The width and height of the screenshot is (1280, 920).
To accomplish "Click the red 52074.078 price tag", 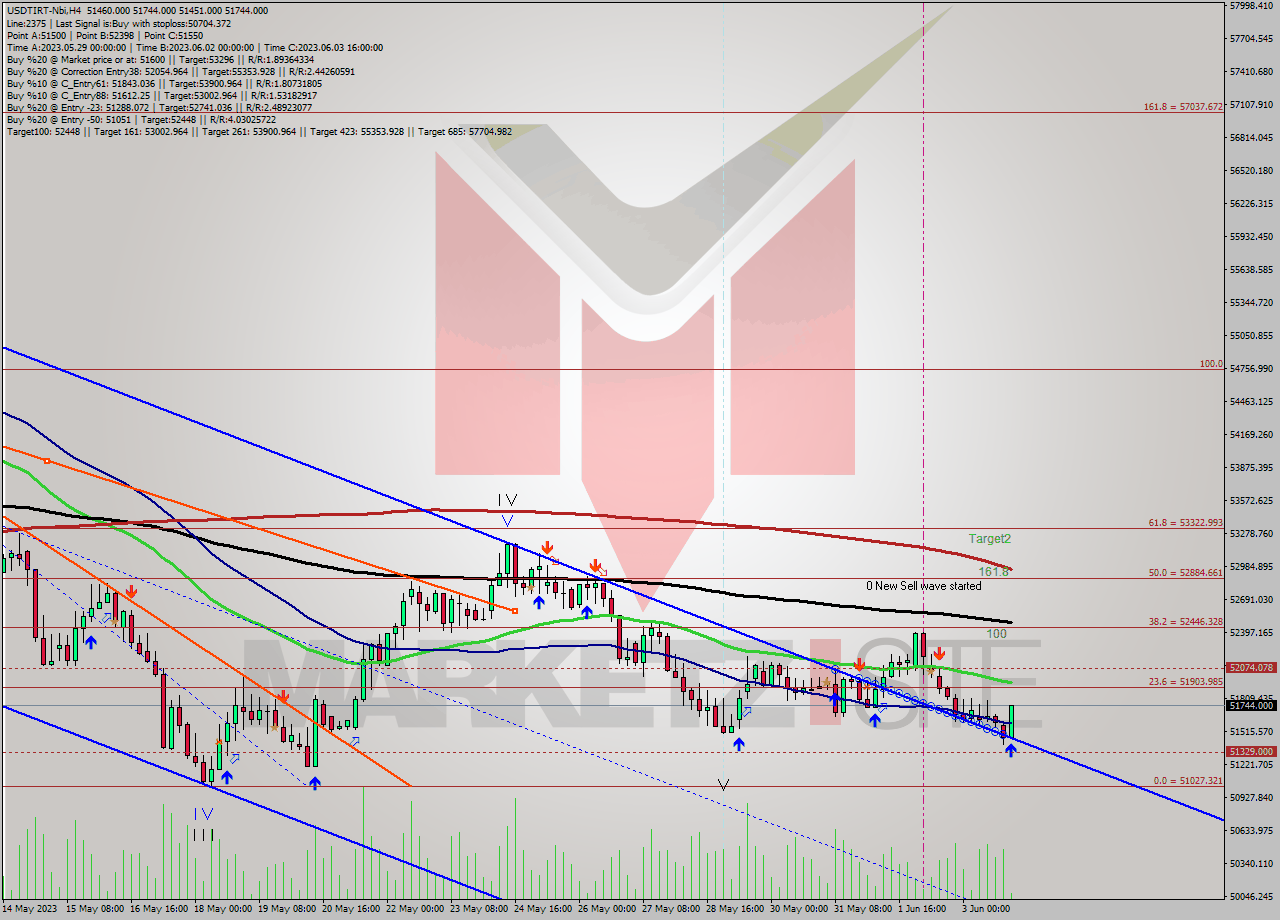I will pos(1251,667).
